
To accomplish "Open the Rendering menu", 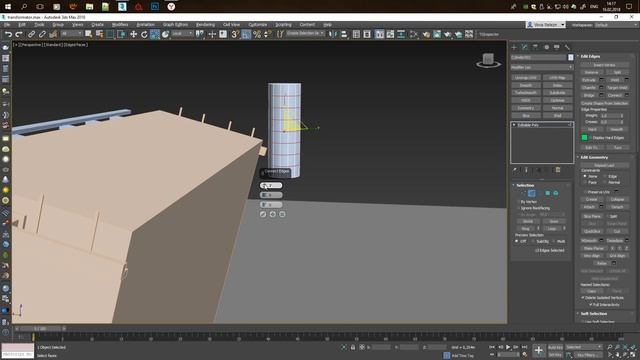I will click(x=205, y=25).
